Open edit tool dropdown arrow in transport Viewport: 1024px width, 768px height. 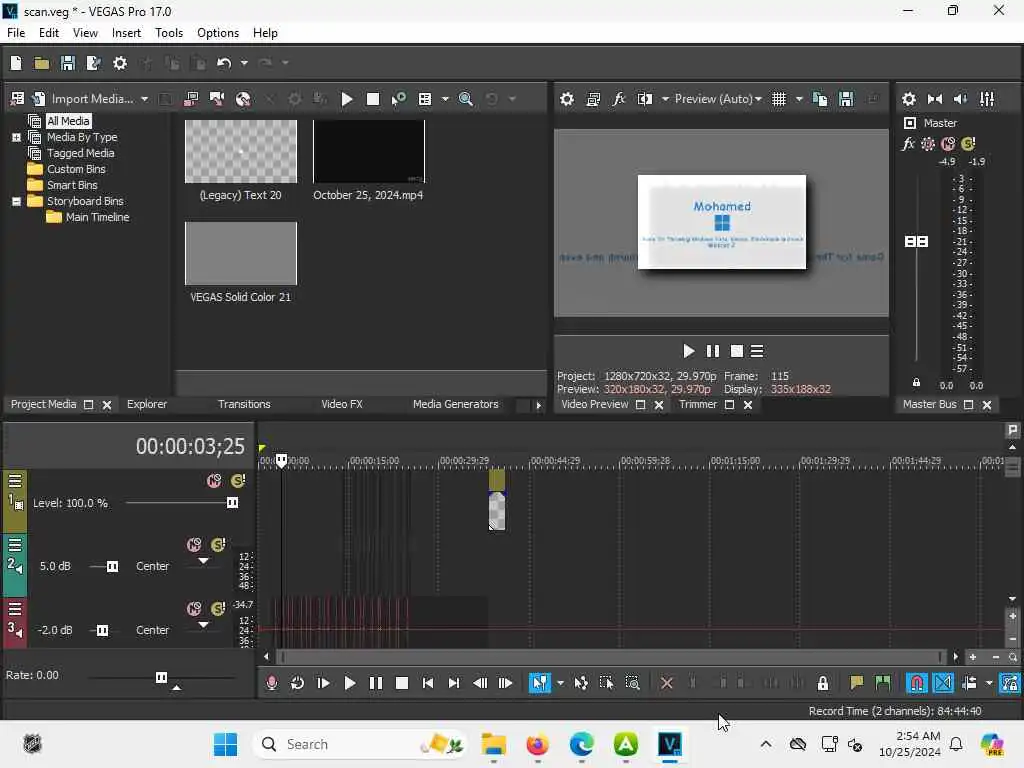[560, 684]
